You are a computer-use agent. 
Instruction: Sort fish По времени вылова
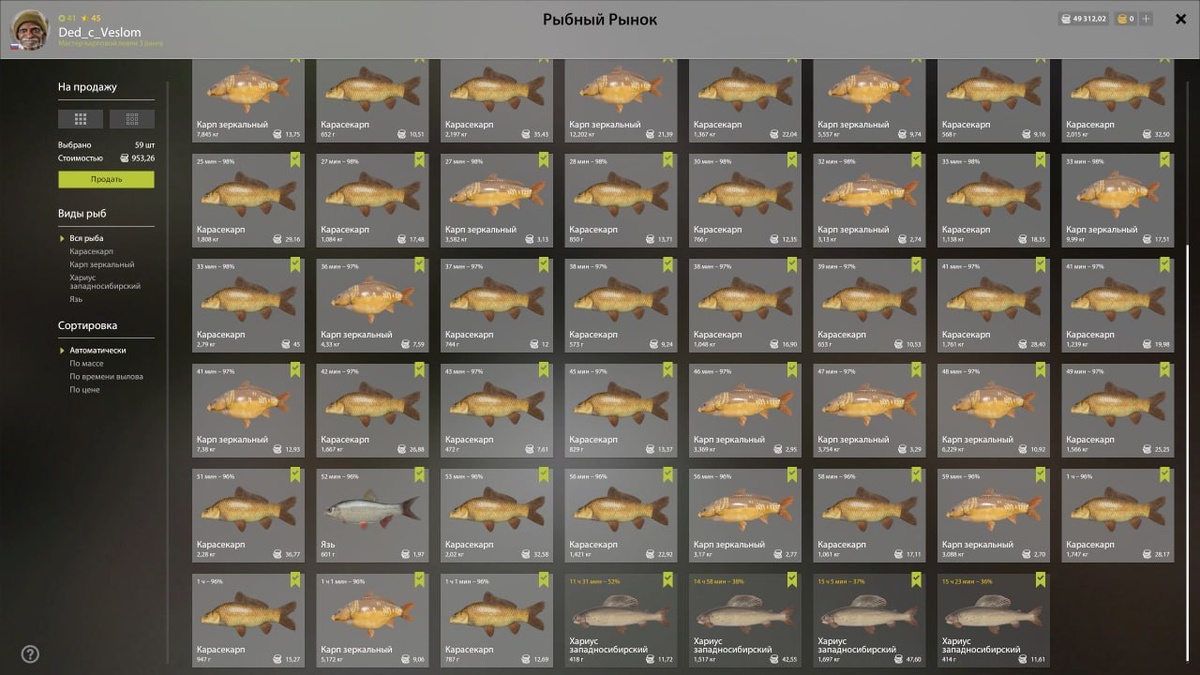(106, 377)
